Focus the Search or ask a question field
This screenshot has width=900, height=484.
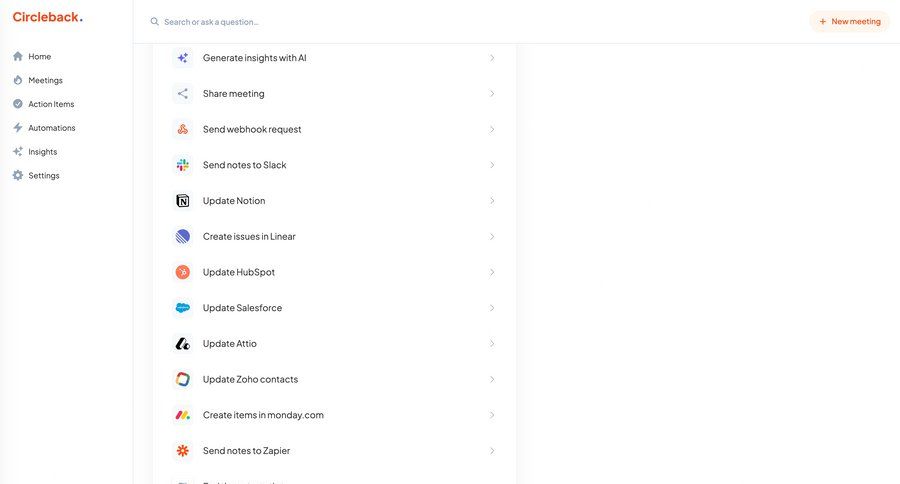tap(300, 21)
